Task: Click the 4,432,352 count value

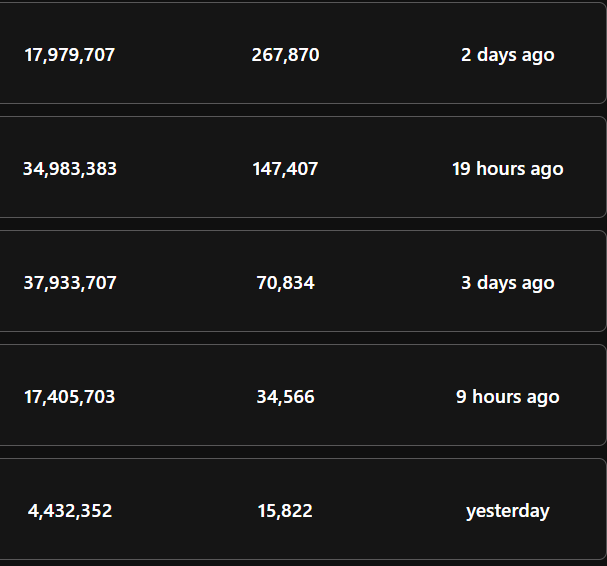Action: (70, 511)
